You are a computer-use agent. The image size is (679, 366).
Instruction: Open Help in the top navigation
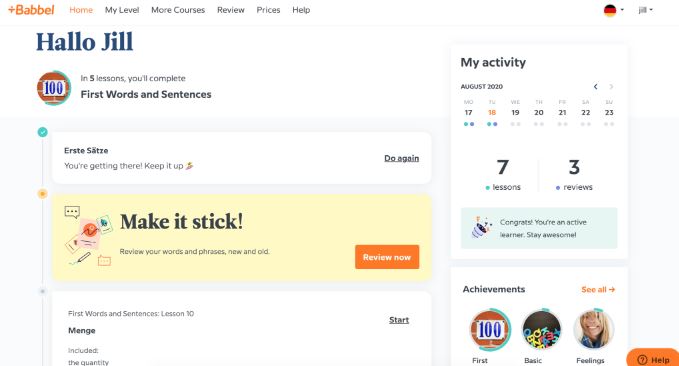[301, 10]
